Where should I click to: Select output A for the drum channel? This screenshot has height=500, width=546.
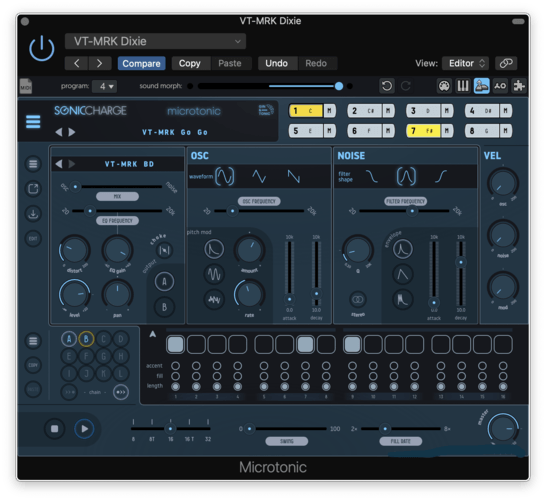164,281
